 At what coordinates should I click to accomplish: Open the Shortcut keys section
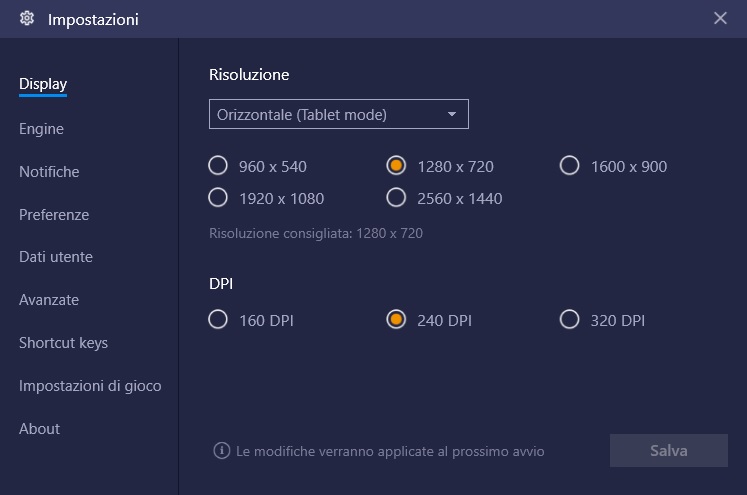(x=63, y=343)
